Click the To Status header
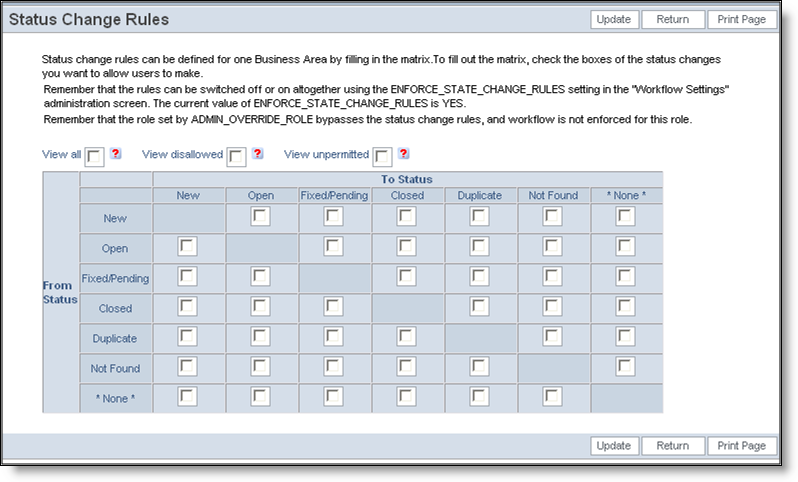This screenshot has height=482, width=798. click(407, 179)
